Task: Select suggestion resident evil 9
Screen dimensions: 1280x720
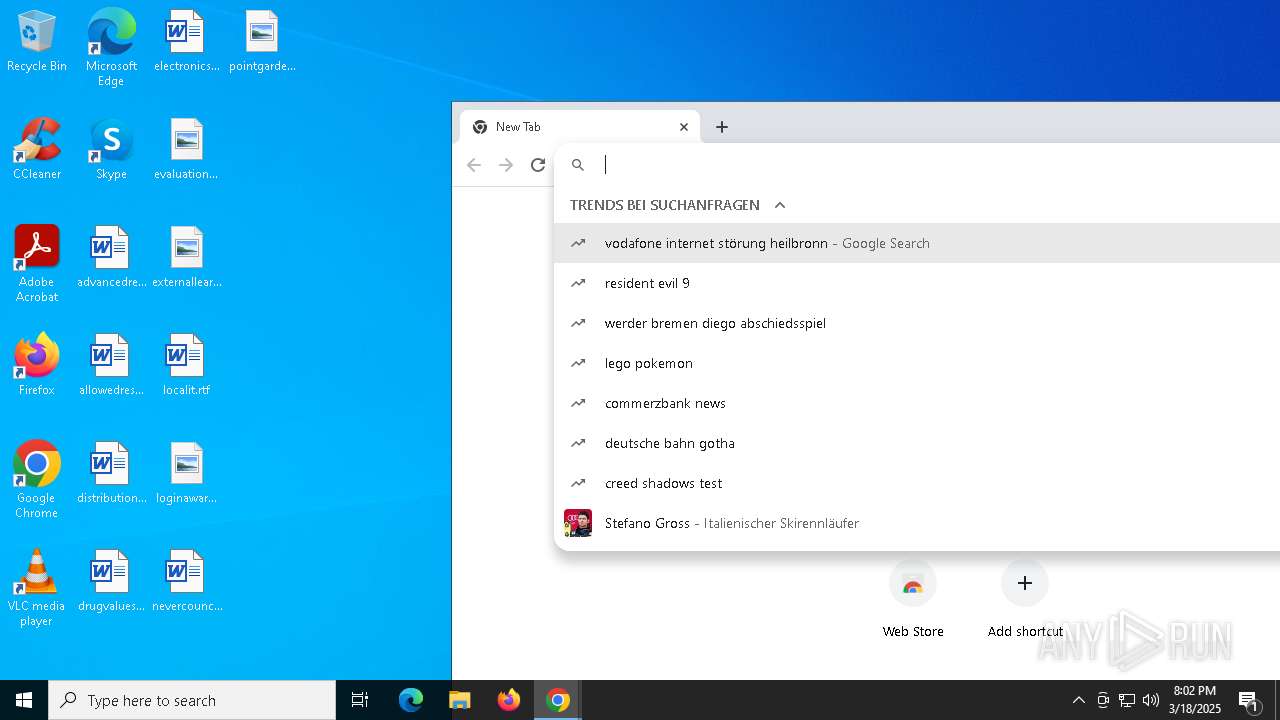Action: tap(917, 283)
